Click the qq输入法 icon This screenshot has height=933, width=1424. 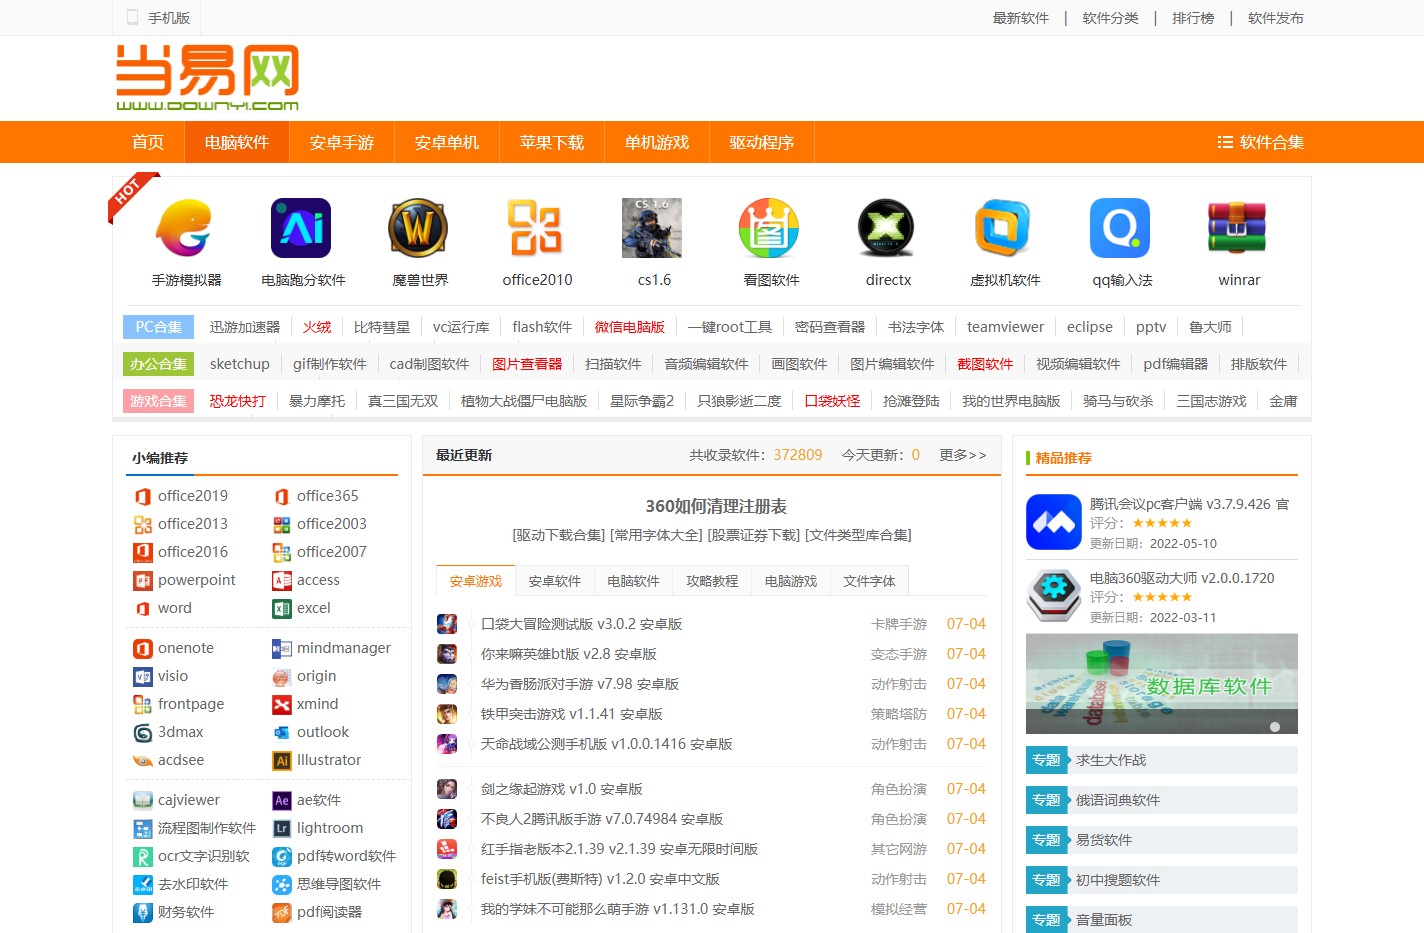tap(1120, 228)
